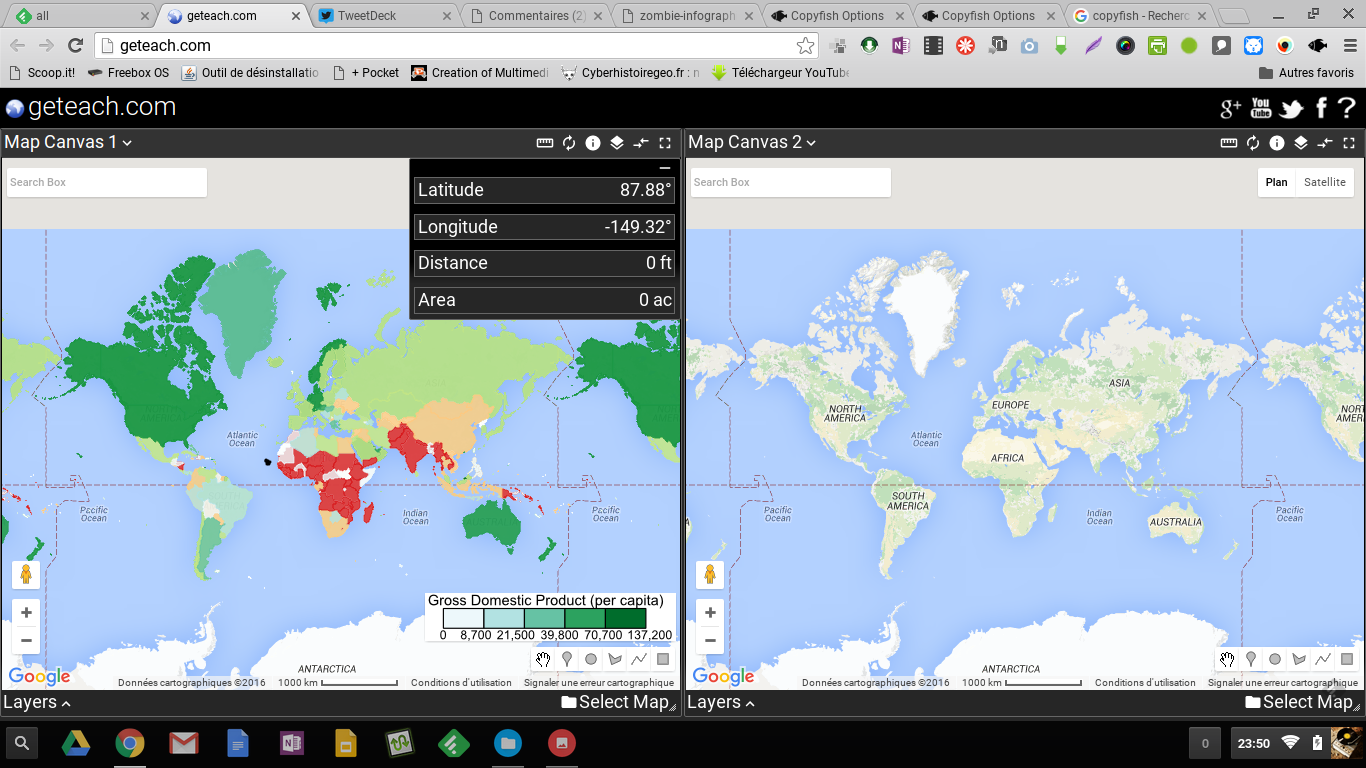Click the refresh icon in Map Canvas 1
Viewport: 1366px width, 768px height.
click(x=569, y=143)
